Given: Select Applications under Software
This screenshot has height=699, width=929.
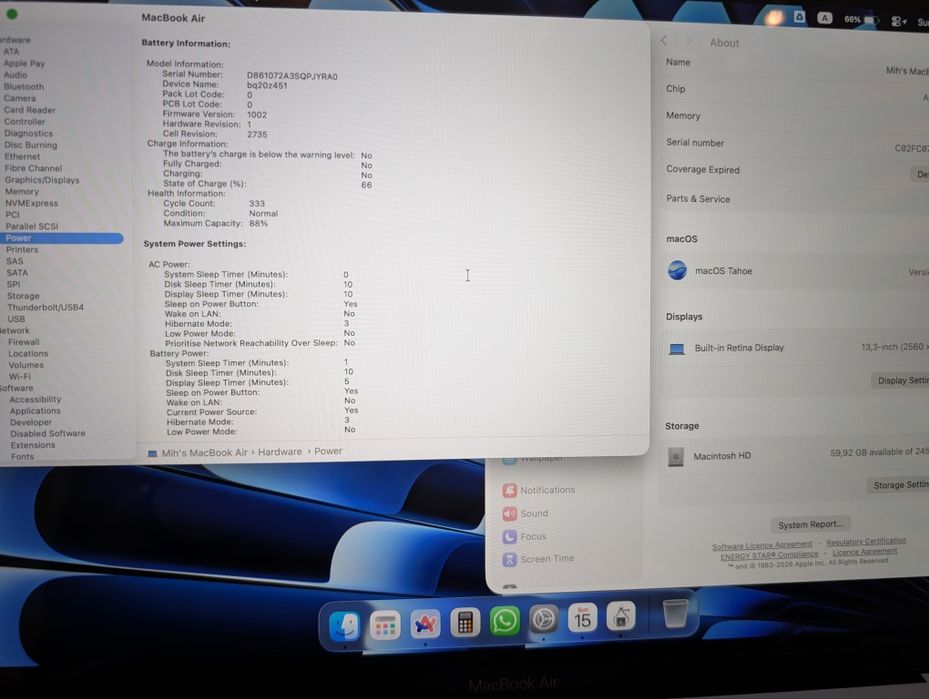Looking at the screenshot, I should (x=35, y=411).
